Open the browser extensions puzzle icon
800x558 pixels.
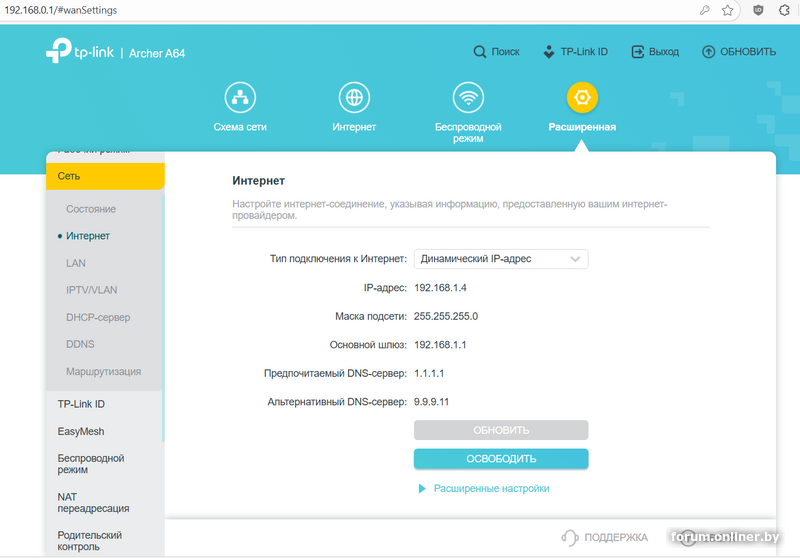coord(784,10)
